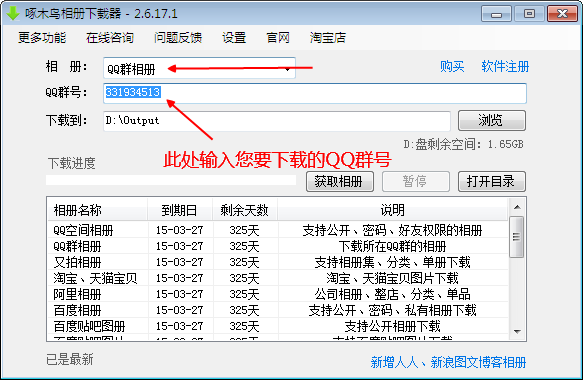Open the 淘宝店 menu item

(x=328, y=38)
